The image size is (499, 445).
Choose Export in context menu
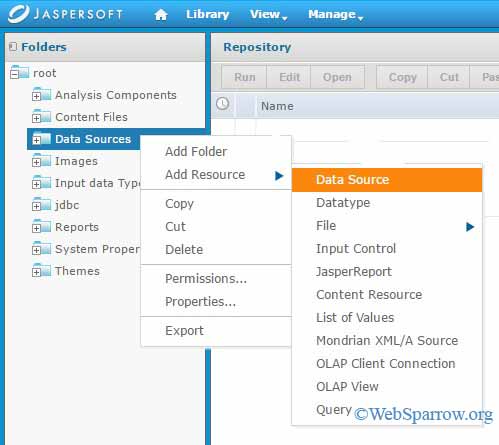[216, 330]
